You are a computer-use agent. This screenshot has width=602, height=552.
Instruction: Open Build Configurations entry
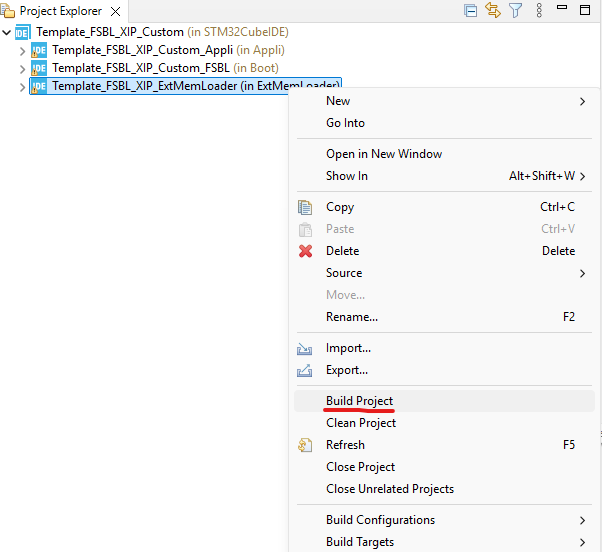[x=445, y=520]
